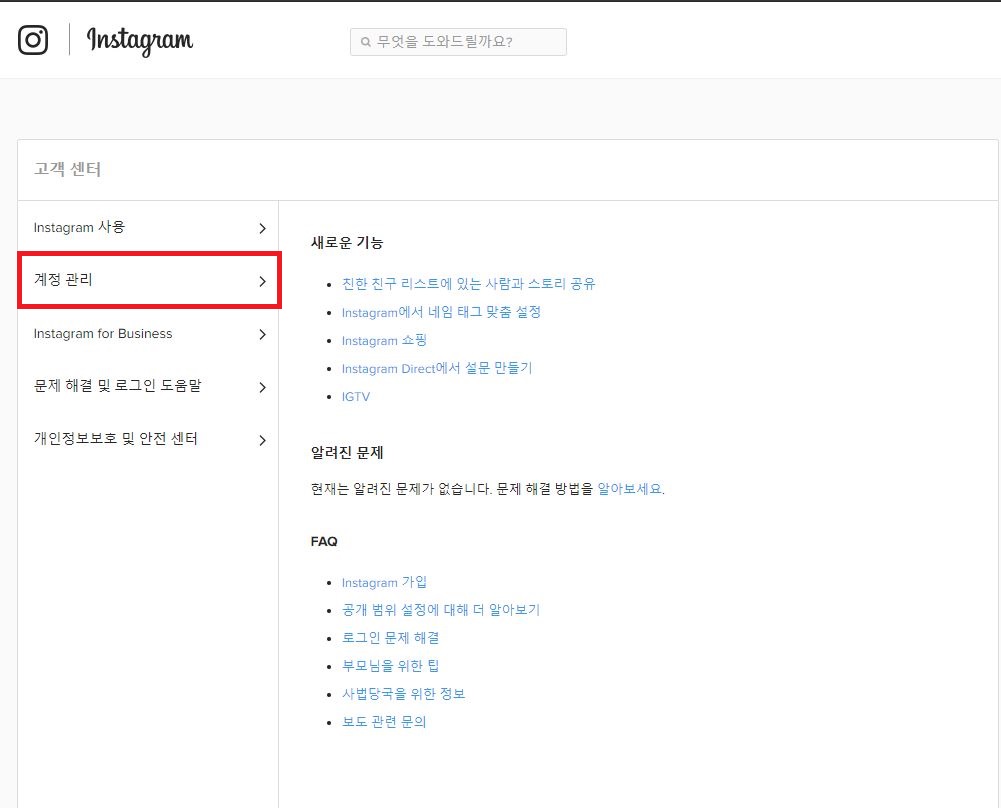This screenshot has width=1001, height=808.
Task: Open link Instagram Direct에서 설문 만들기
Action: tap(437, 368)
